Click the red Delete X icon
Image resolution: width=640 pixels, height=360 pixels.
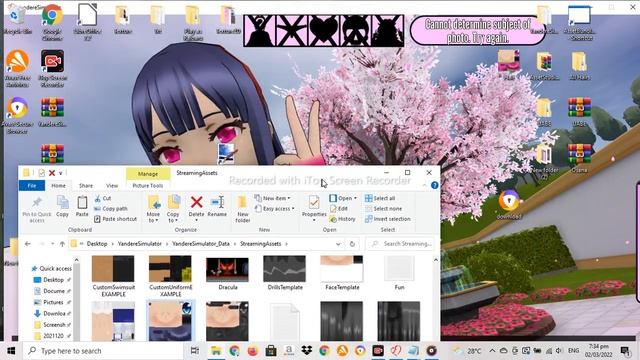(196, 202)
